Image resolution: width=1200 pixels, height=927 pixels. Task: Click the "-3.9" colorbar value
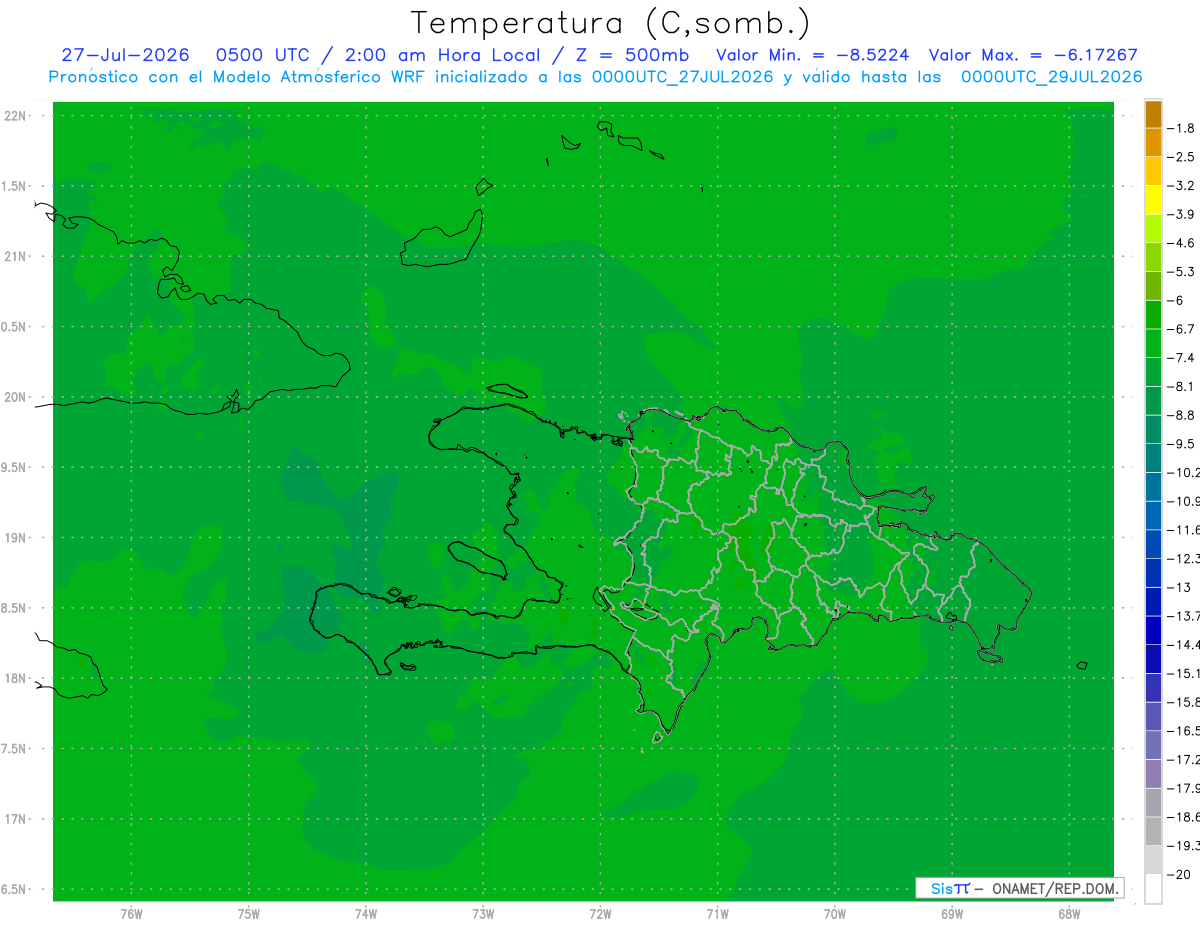1182,214
